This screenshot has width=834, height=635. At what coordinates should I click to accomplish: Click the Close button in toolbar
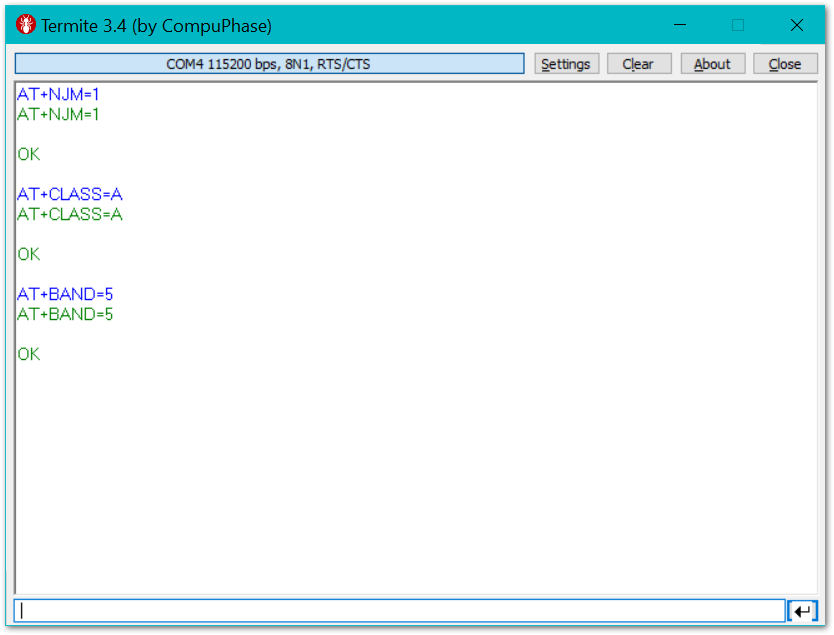[x=785, y=64]
